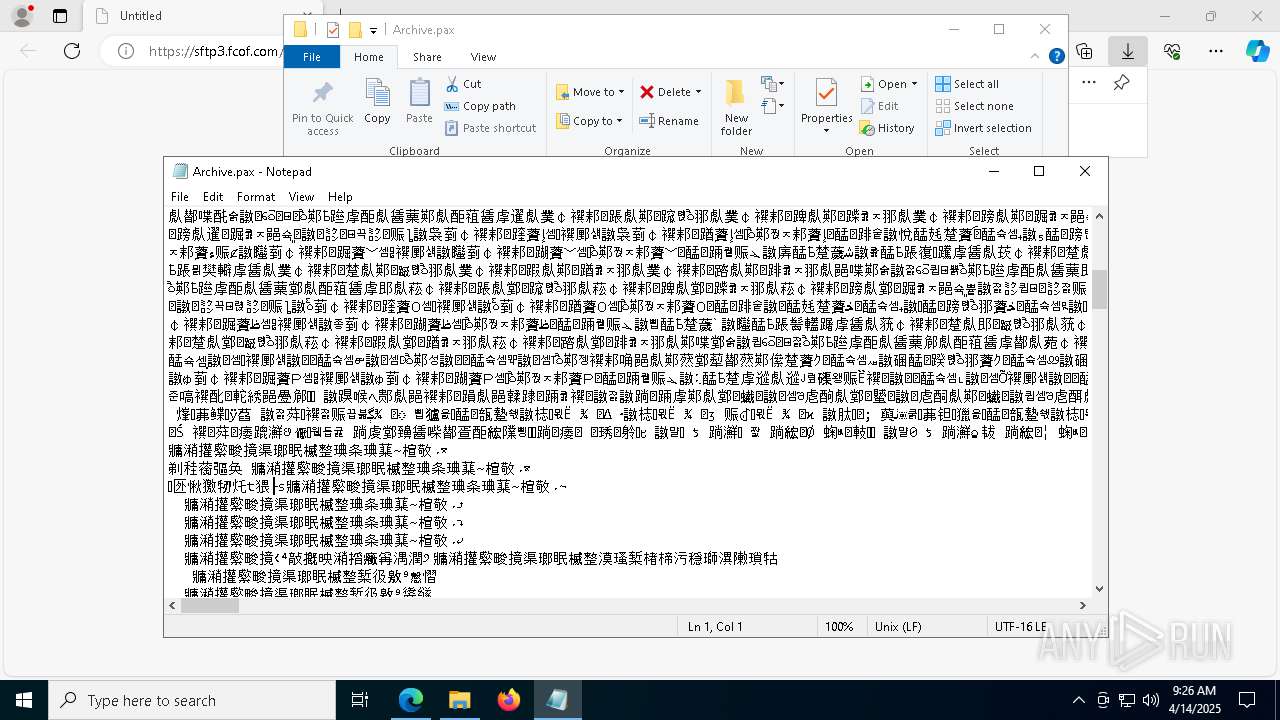The image size is (1280, 720).
Task: Open the Copy to dropdown
Action: click(x=590, y=121)
